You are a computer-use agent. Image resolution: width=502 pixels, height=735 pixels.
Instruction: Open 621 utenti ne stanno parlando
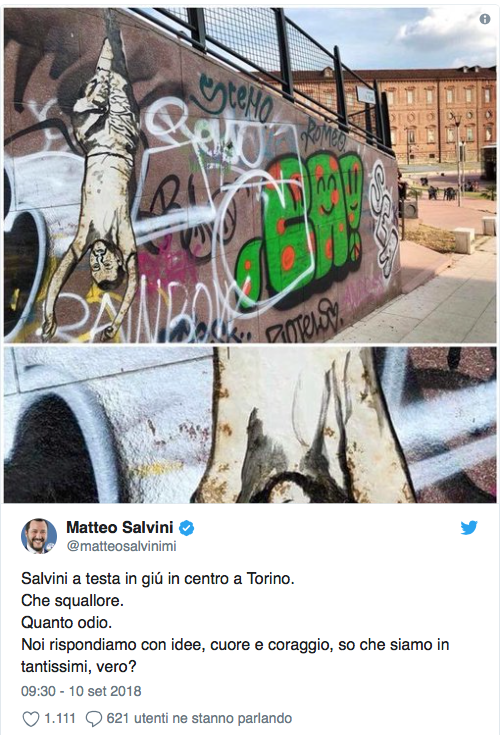pyautogui.click(x=199, y=718)
